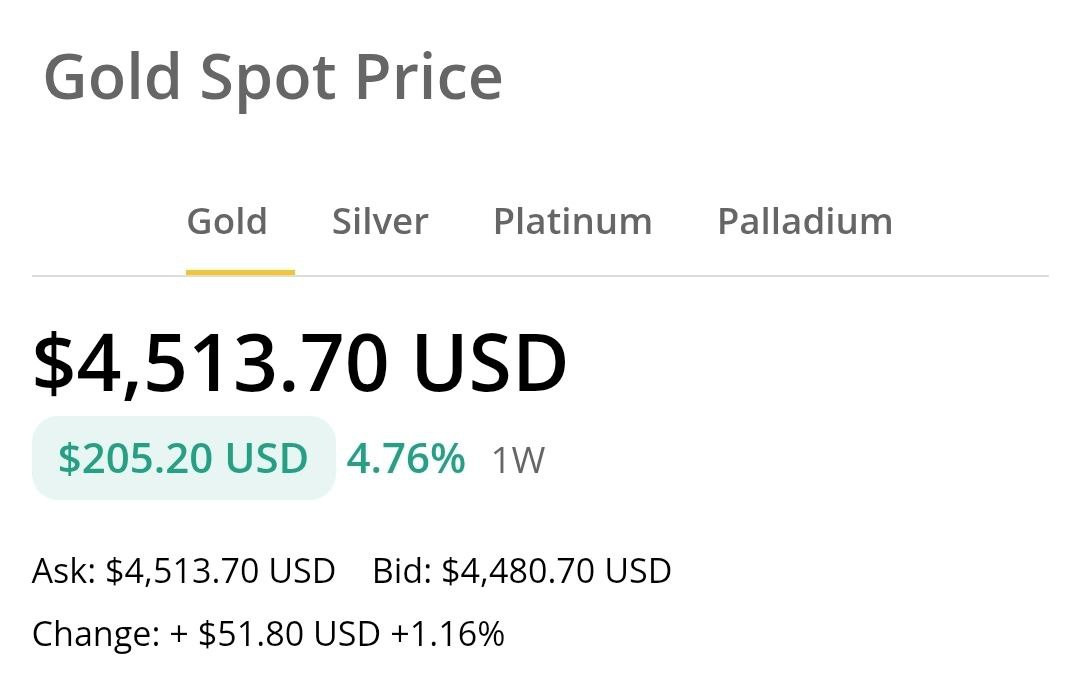Click the Change label
Image resolution: width=1079 pixels, height=685 pixels.
(x=94, y=634)
